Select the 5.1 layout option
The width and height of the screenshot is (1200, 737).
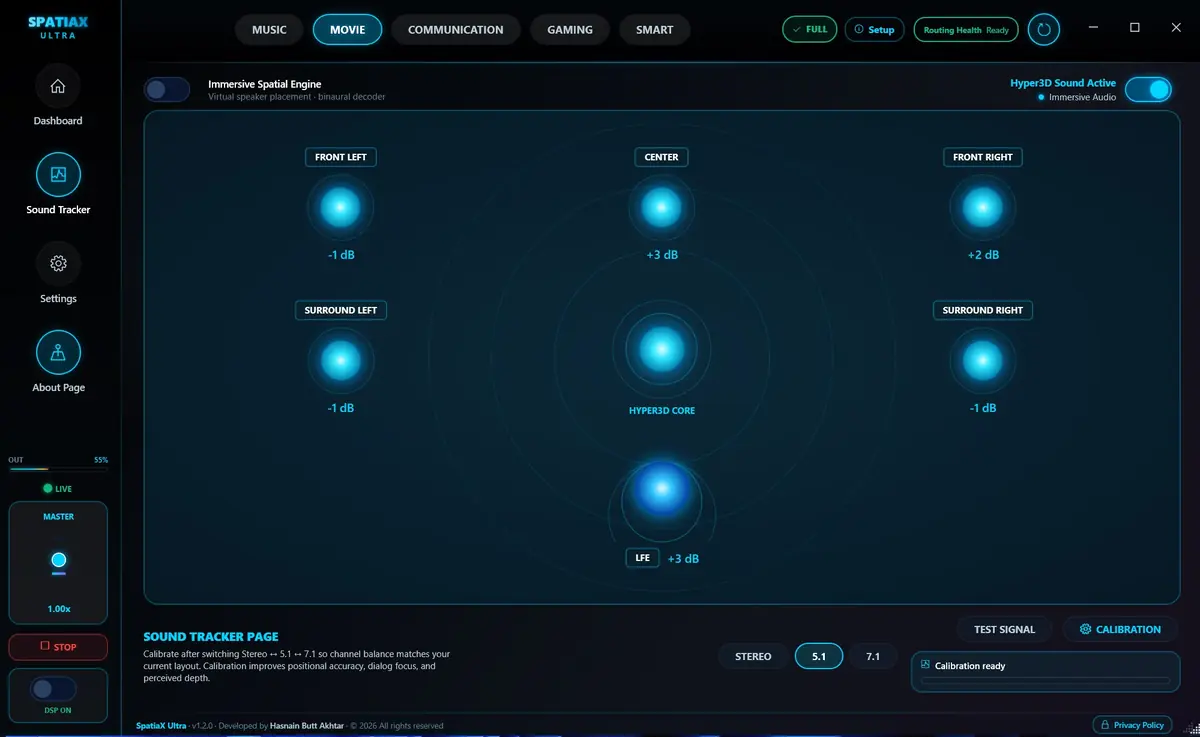tap(819, 656)
